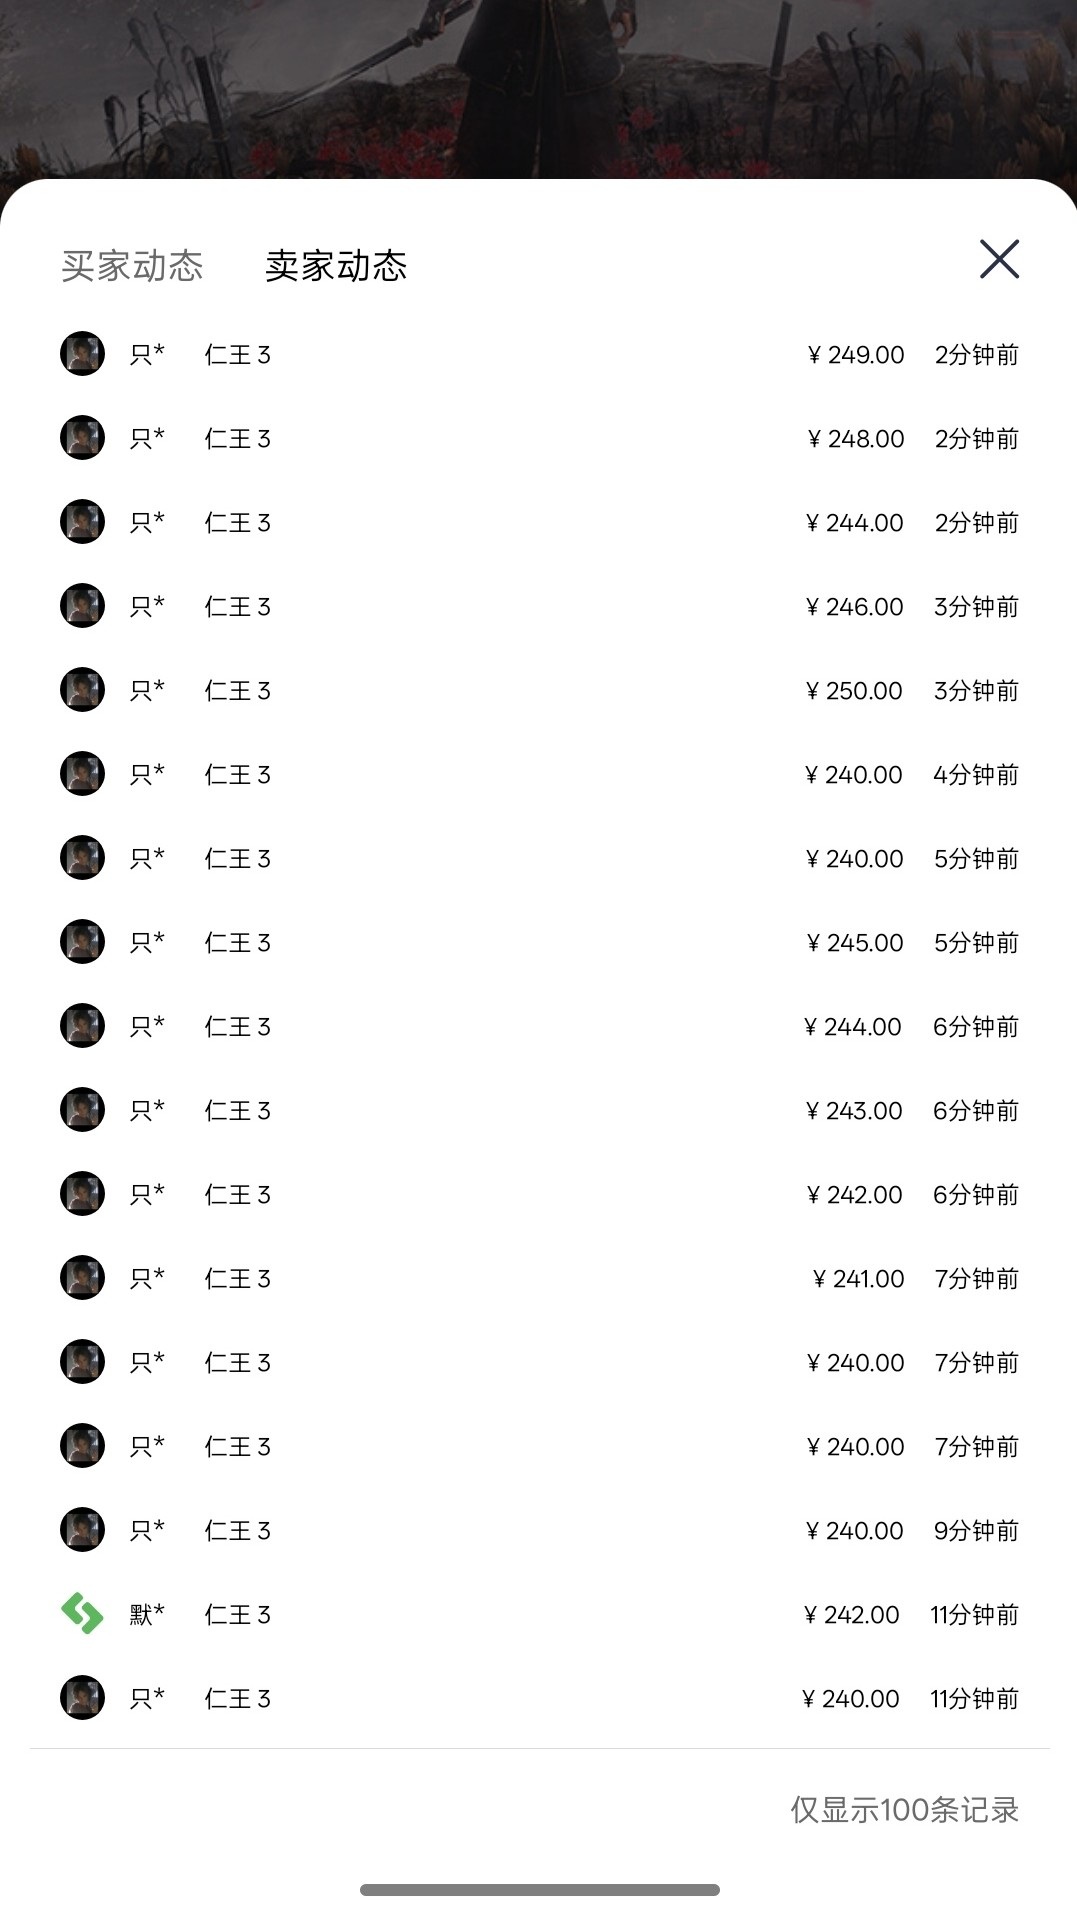Switch to the 买家动态 tab
Screen dimensions: 1077x1917
[132, 266]
